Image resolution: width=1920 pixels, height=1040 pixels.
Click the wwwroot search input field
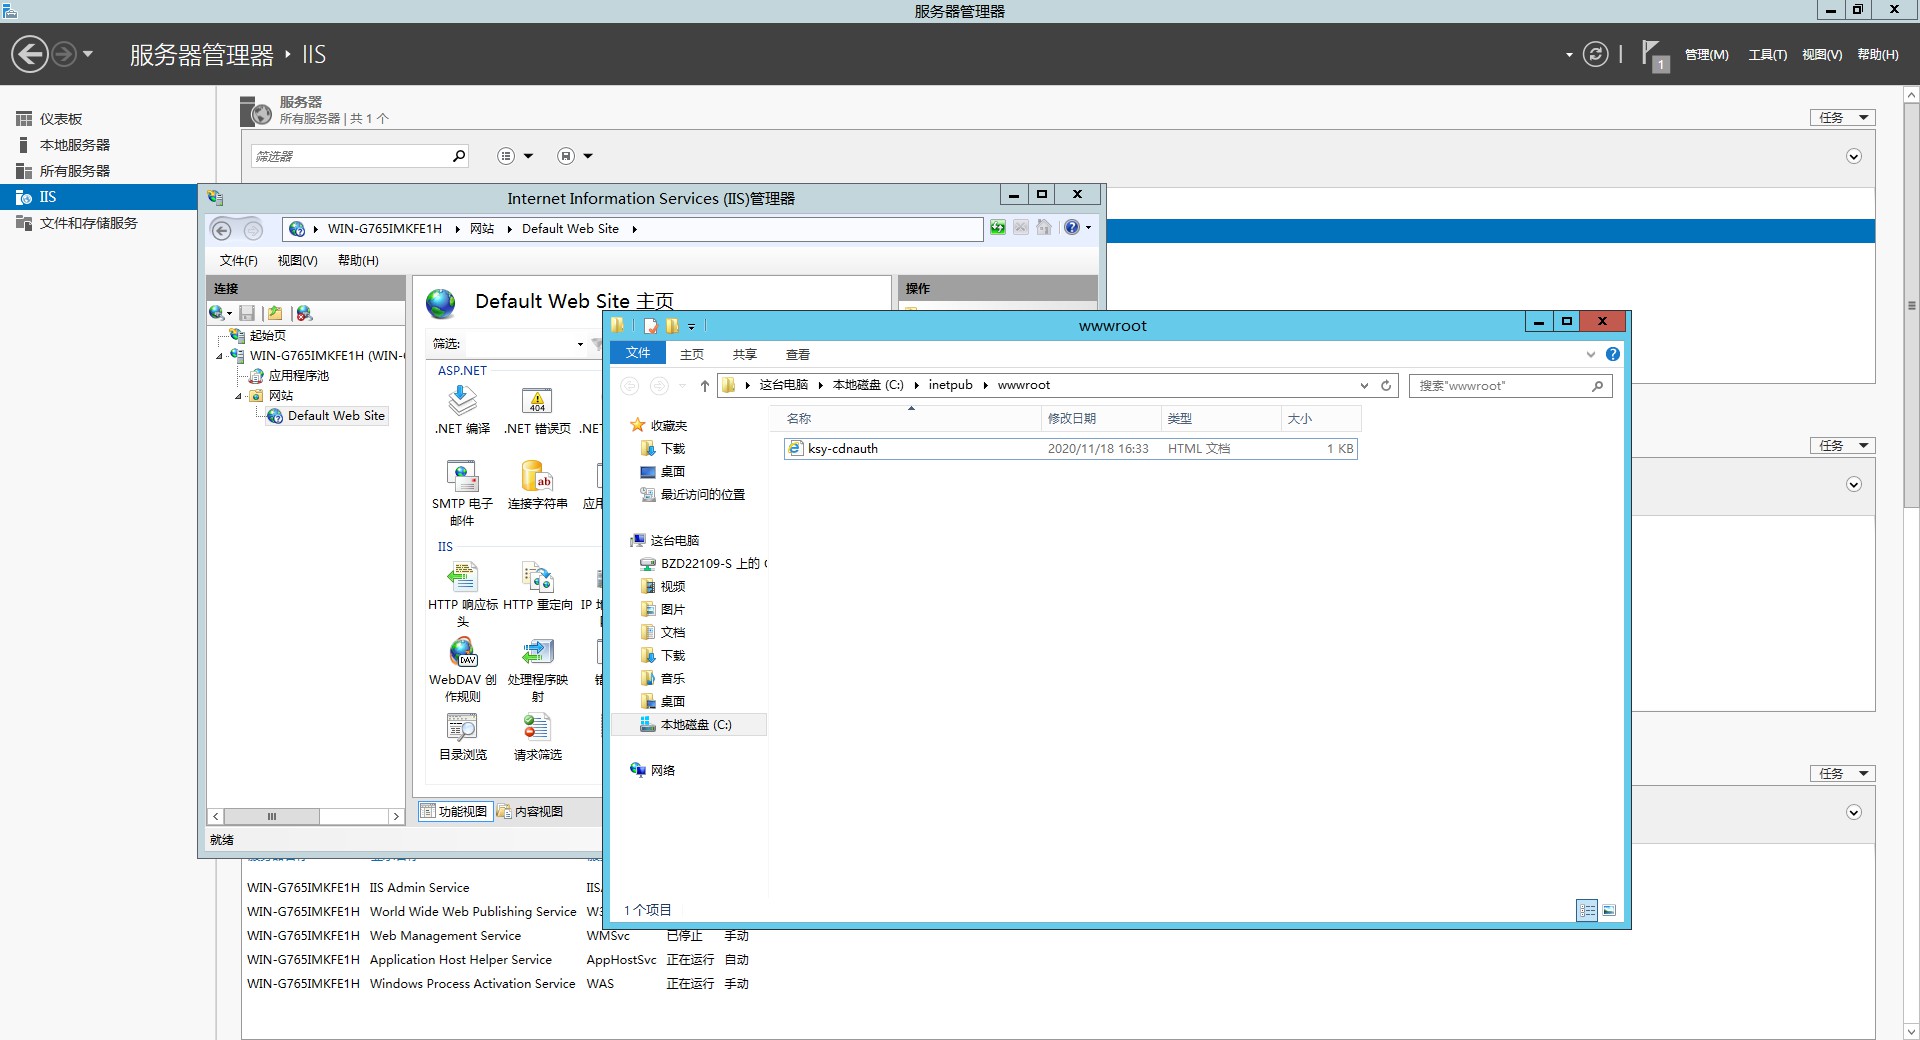[1500, 386]
